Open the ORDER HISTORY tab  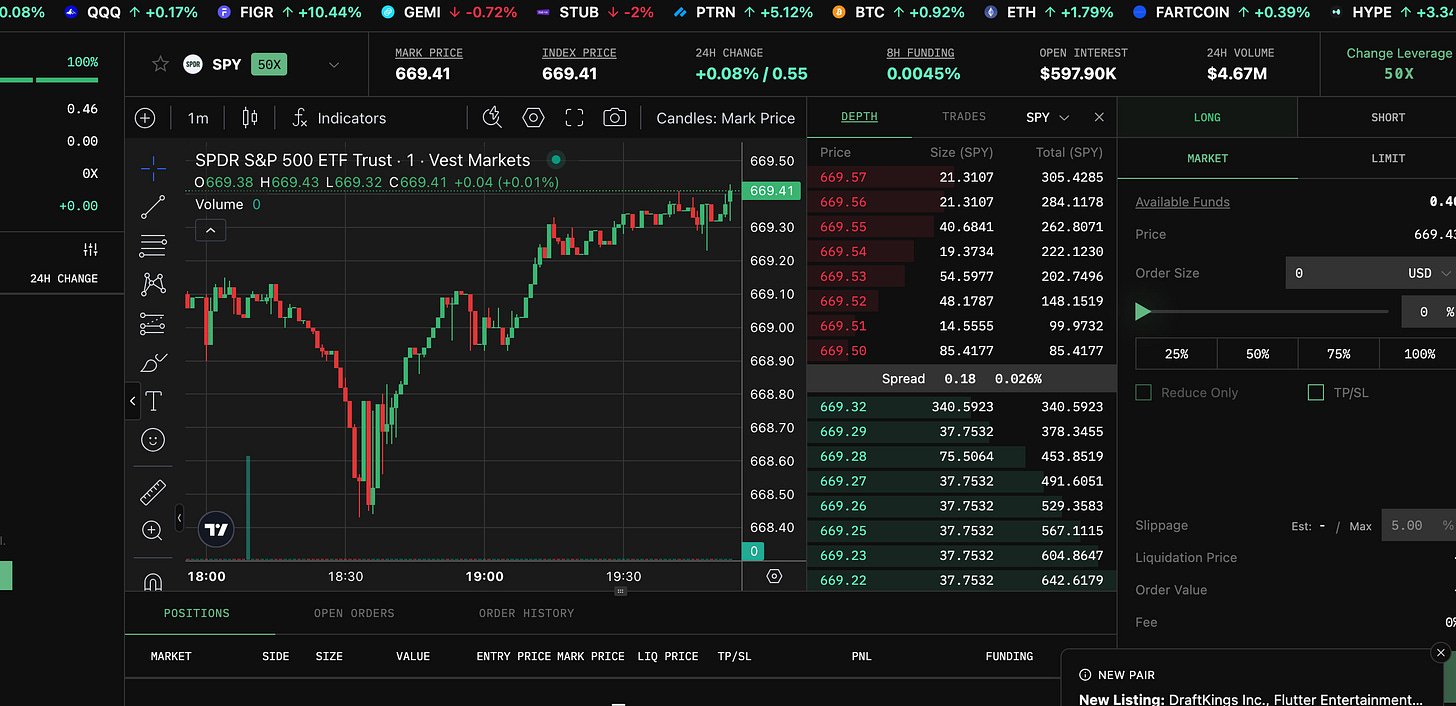coord(526,613)
